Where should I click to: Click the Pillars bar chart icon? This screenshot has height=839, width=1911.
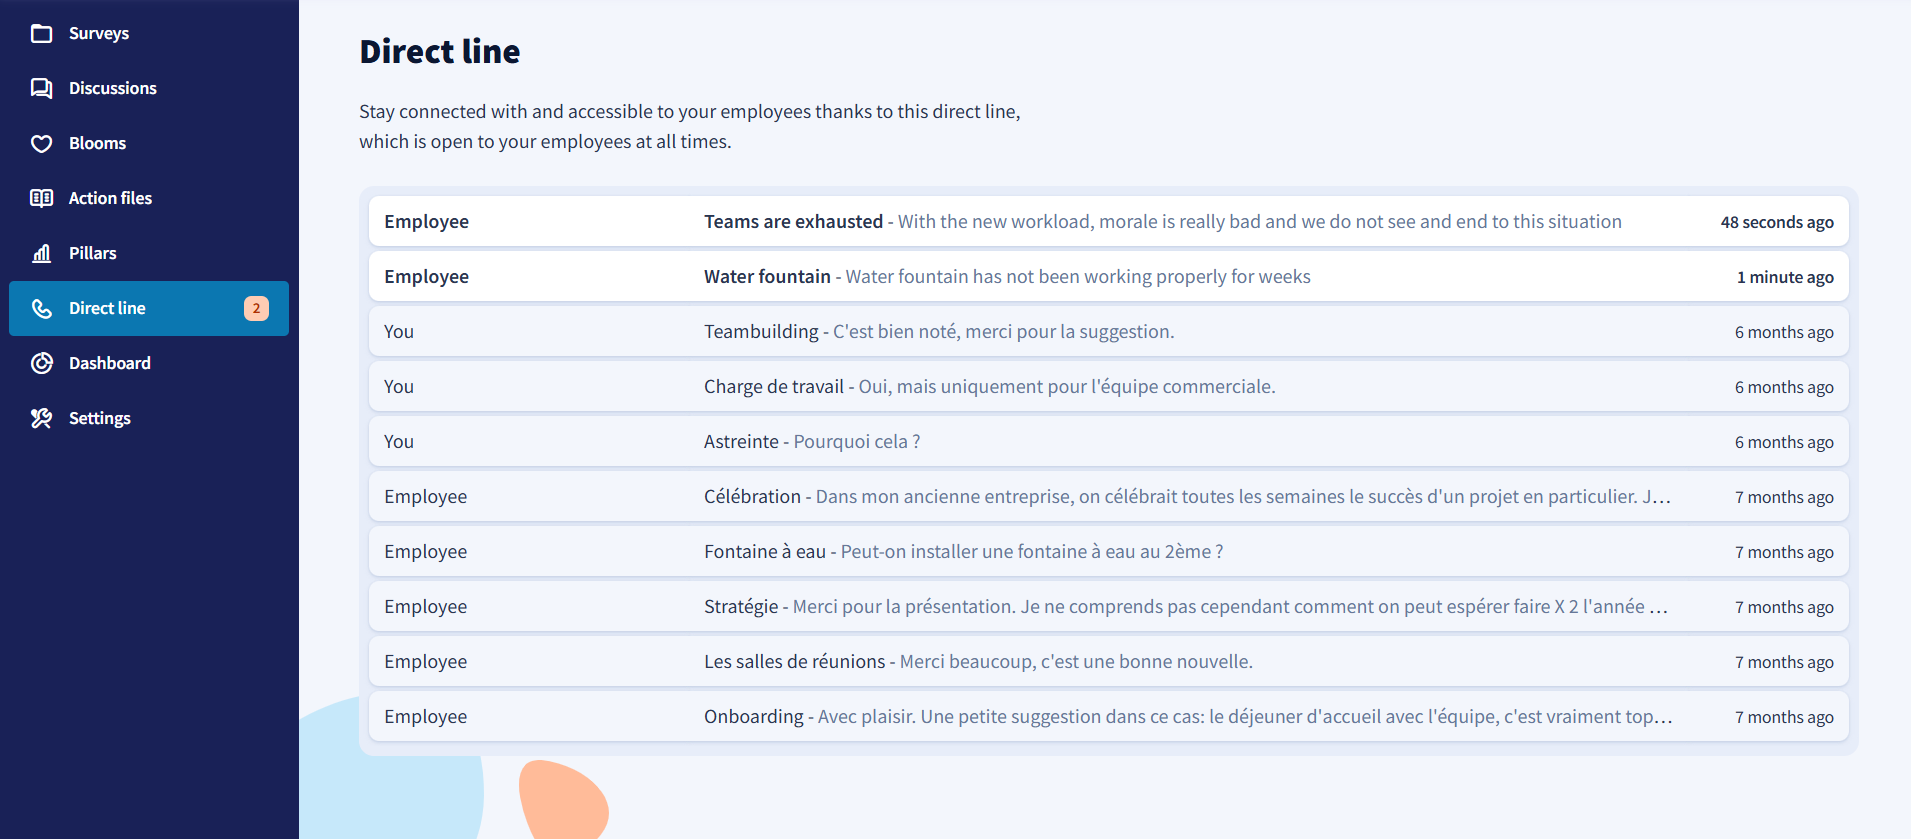[41, 253]
